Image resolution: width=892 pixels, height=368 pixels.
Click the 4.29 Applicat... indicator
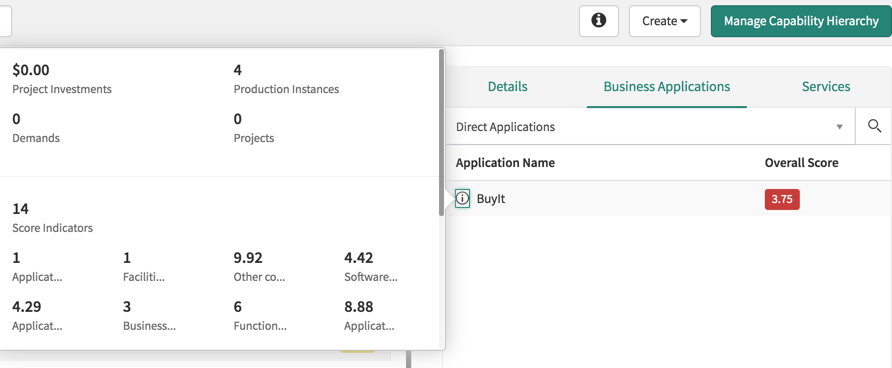pos(37,315)
